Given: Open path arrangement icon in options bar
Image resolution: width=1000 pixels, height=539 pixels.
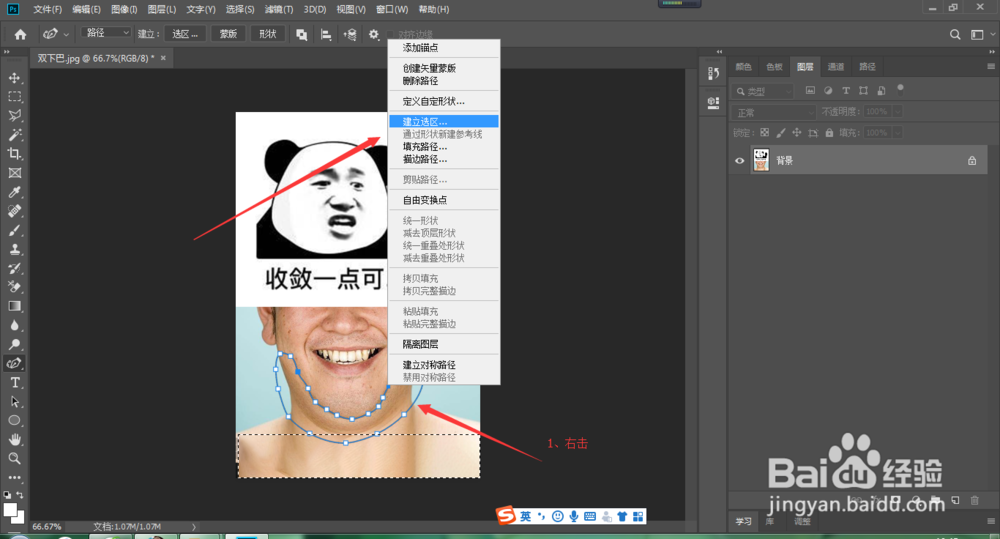Looking at the screenshot, I should click(x=349, y=34).
